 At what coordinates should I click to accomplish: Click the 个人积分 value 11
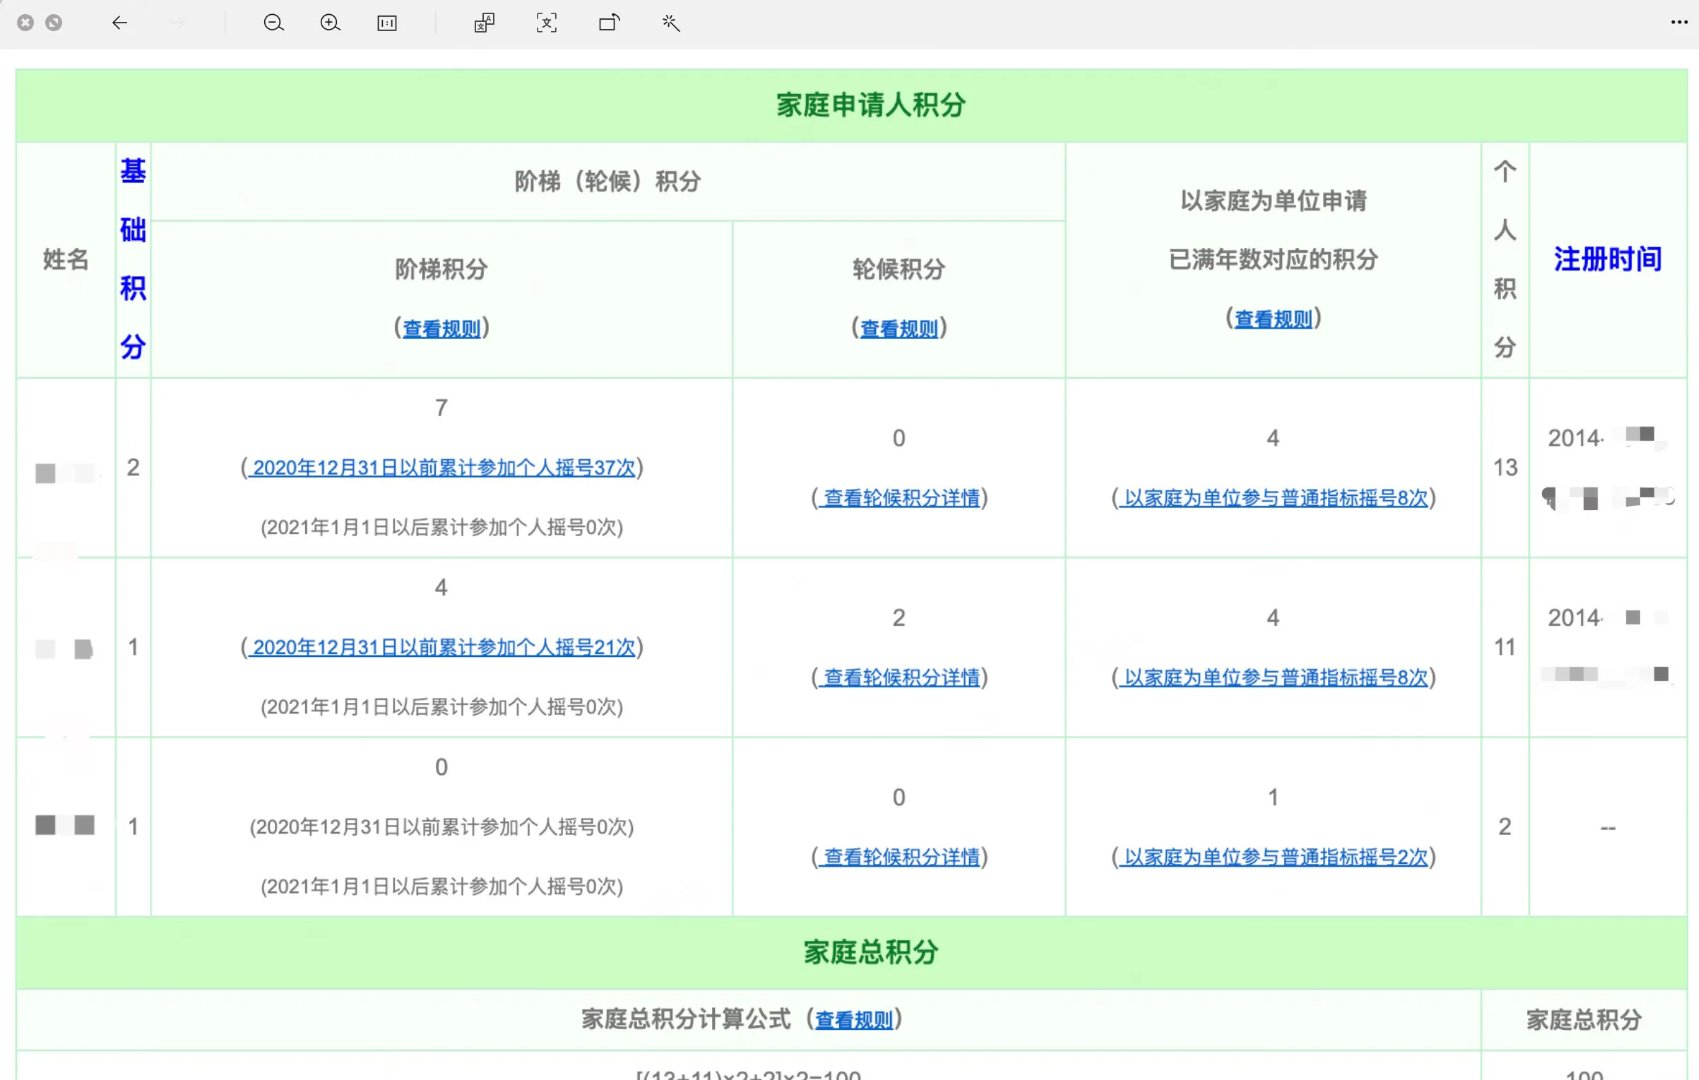(x=1505, y=648)
